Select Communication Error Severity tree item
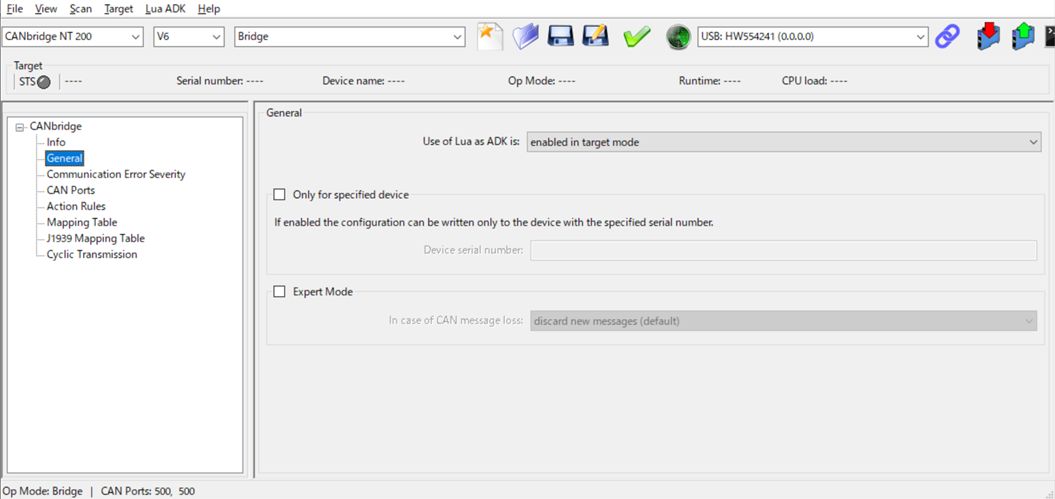The width and height of the screenshot is (1055, 499). coord(116,174)
